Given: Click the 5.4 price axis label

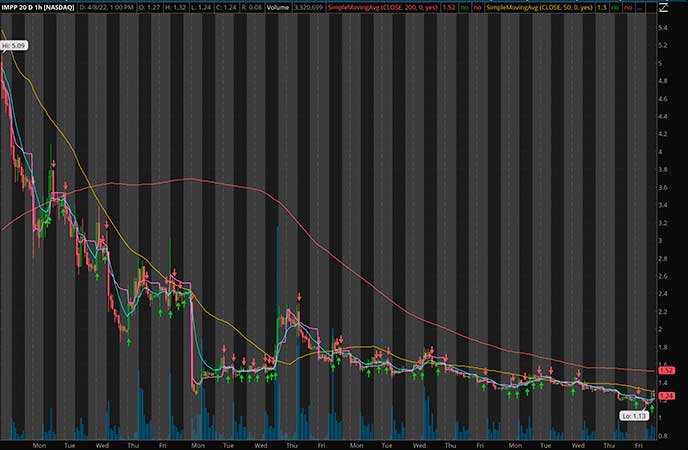Looking at the screenshot, I should coord(663,28).
